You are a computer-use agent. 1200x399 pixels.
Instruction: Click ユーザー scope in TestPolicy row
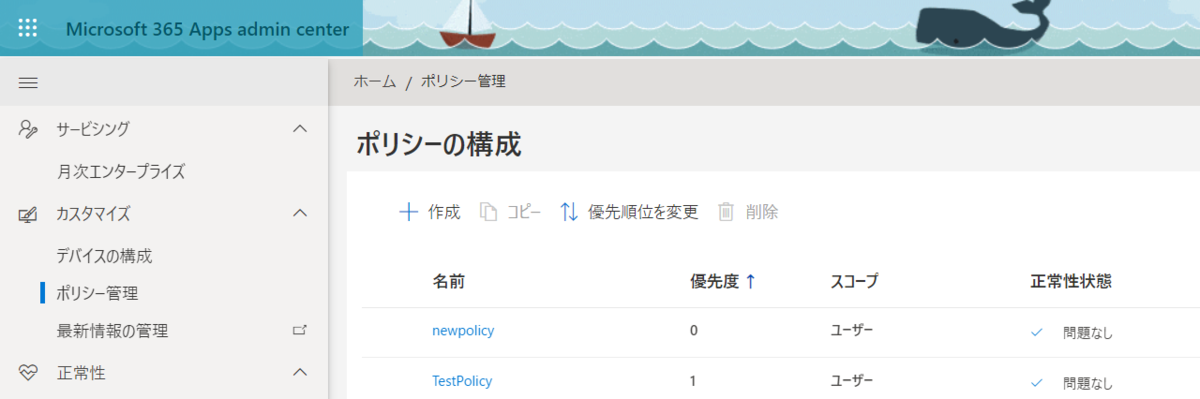coord(852,381)
